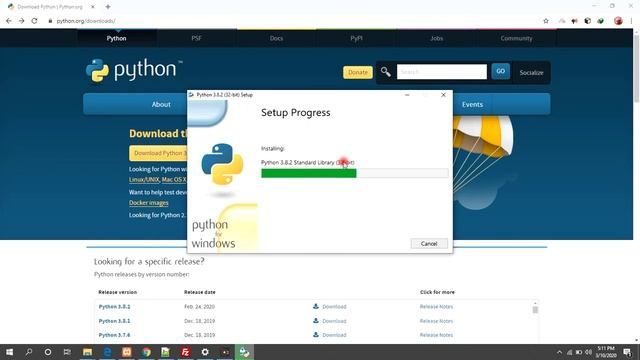This screenshot has width=640, height=360.
Task: Click the release list scrollbar thumb
Action: click(x=535, y=310)
